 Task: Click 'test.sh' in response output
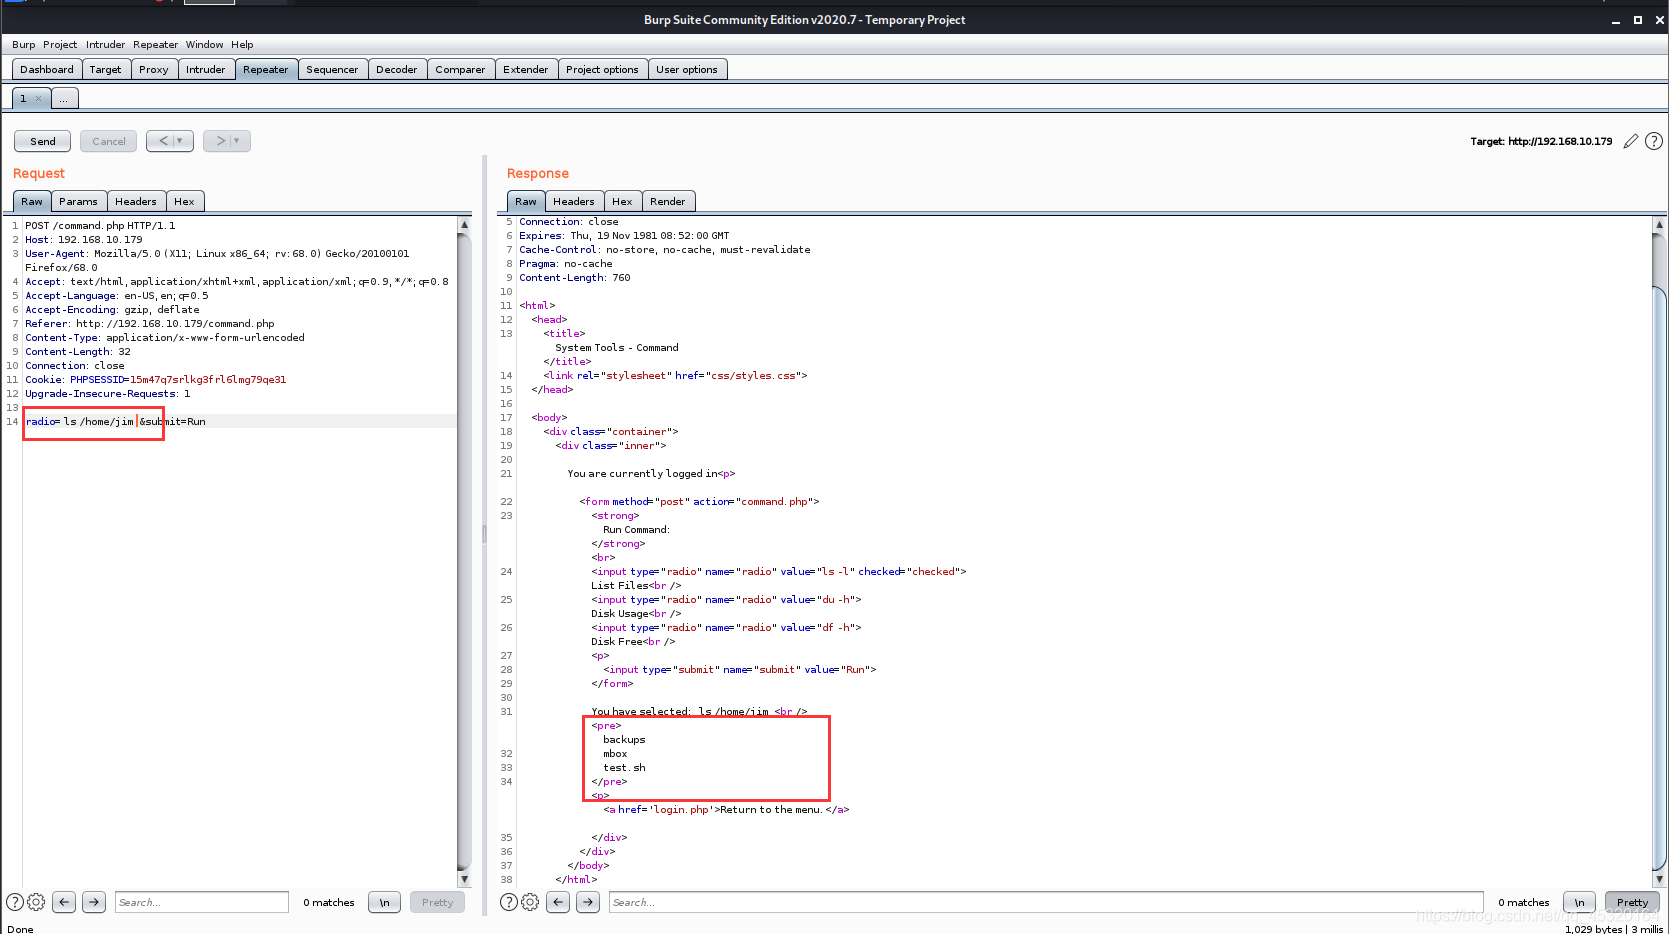(624, 768)
